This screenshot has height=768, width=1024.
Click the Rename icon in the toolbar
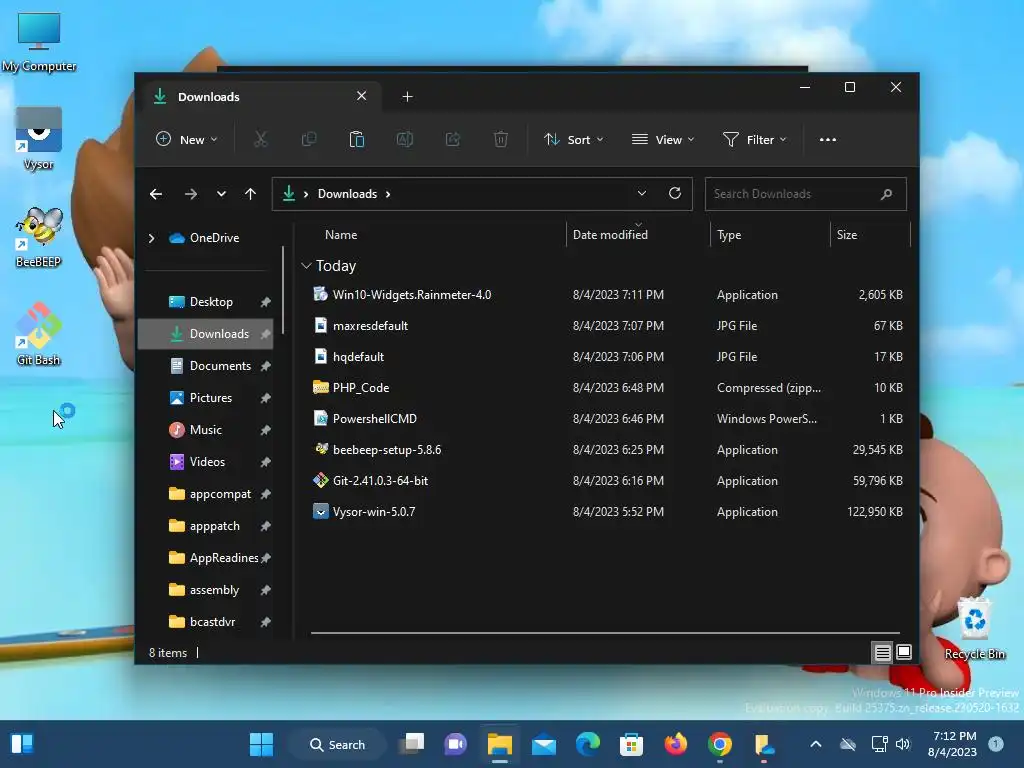405,139
